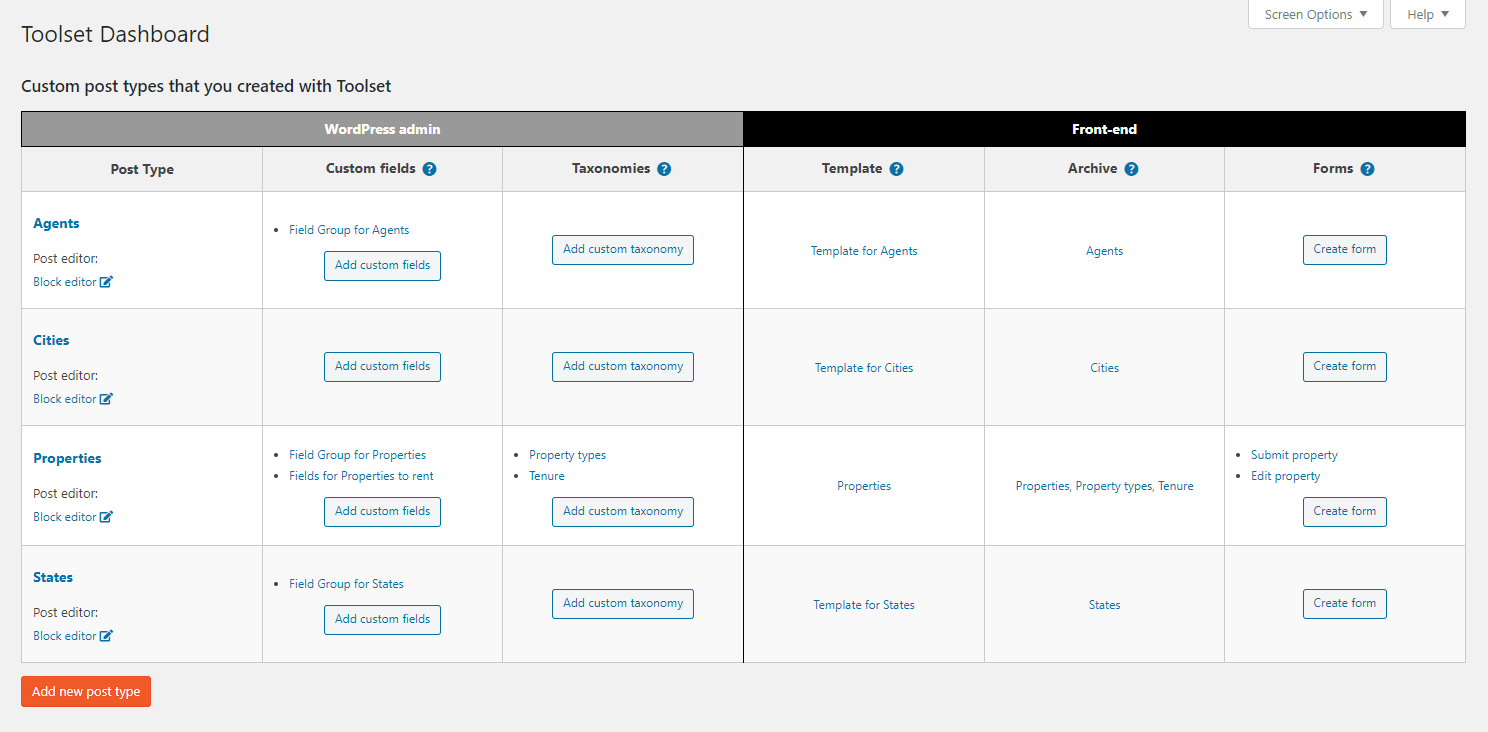Open Edit property form

click(x=1285, y=476)
